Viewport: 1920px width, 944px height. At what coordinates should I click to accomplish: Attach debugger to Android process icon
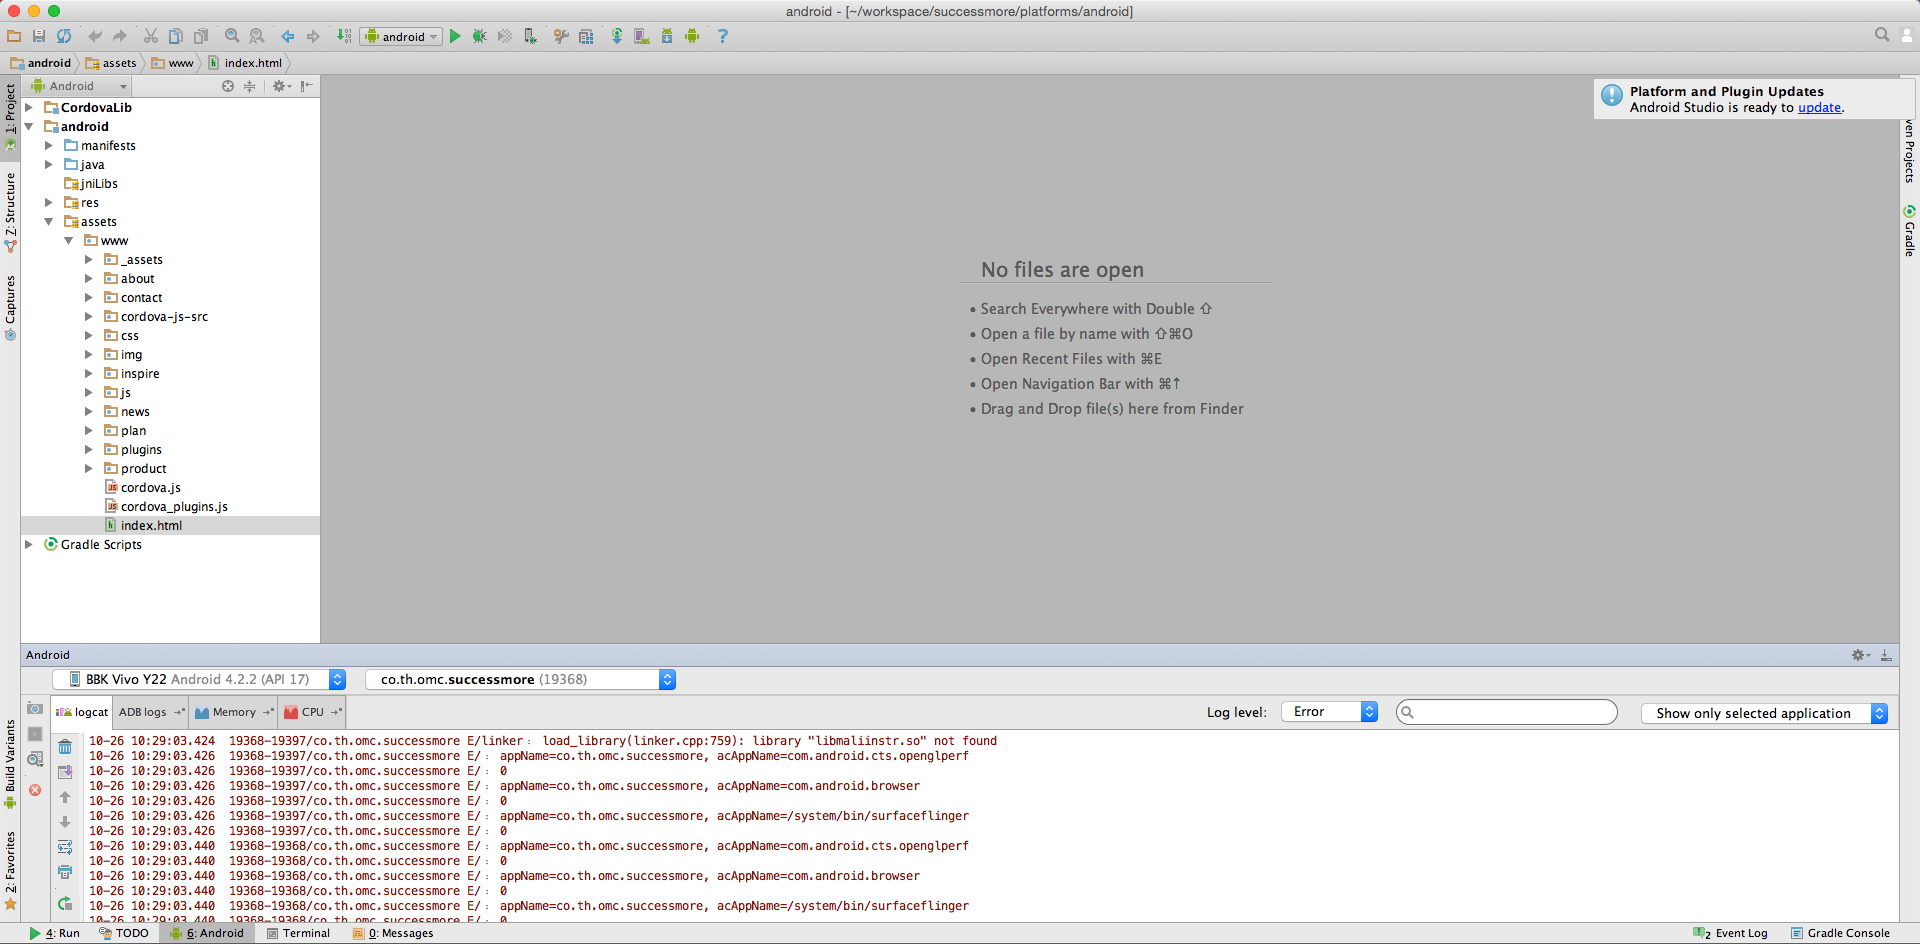[531, 36]
